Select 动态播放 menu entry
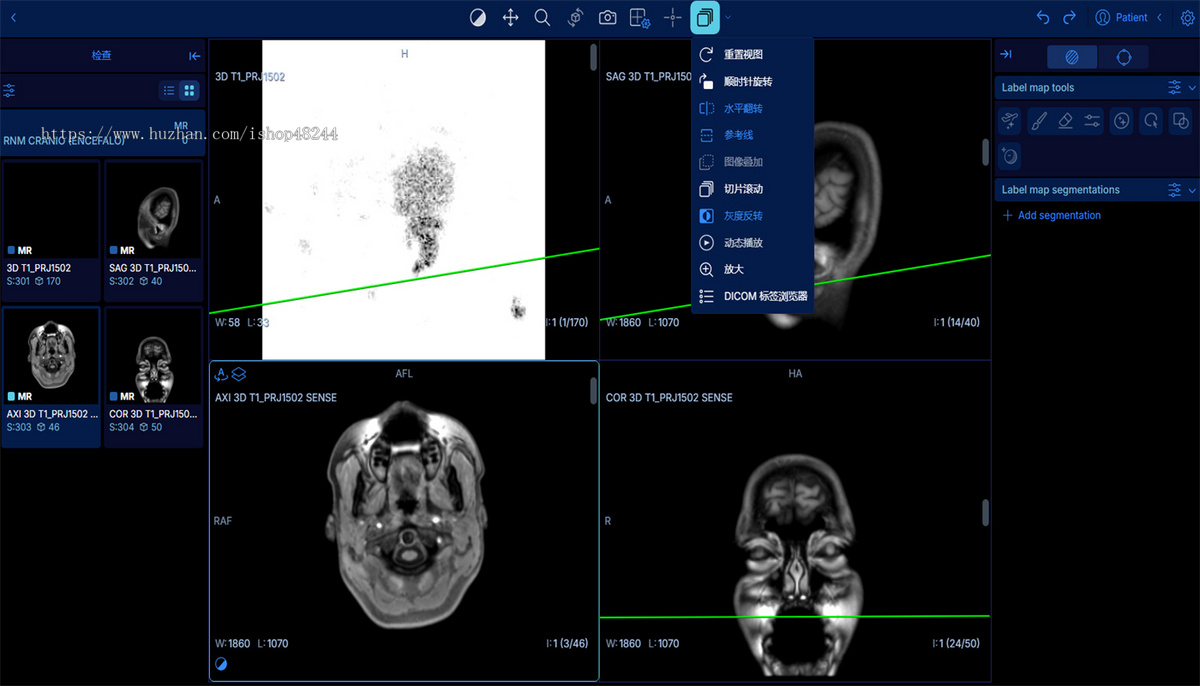The image size is (1200, 686). point(752,243)
